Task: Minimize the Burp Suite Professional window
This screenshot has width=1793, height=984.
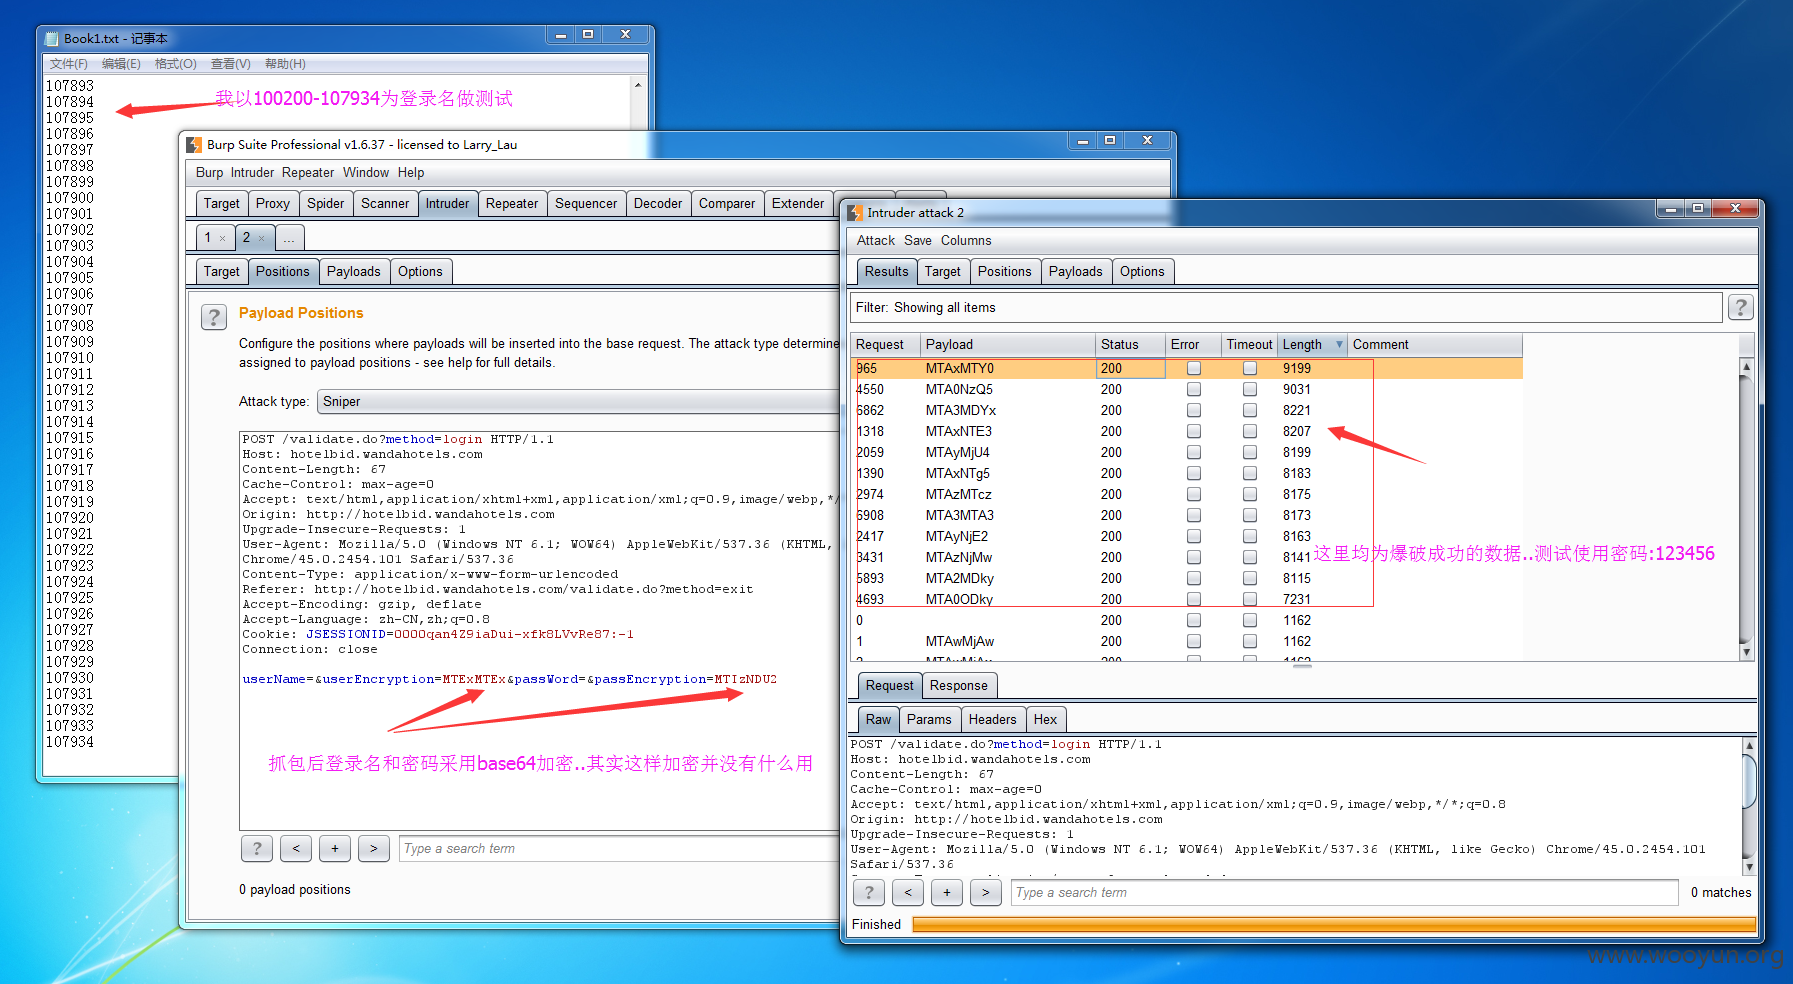Action: click(x=1082, y=141)
